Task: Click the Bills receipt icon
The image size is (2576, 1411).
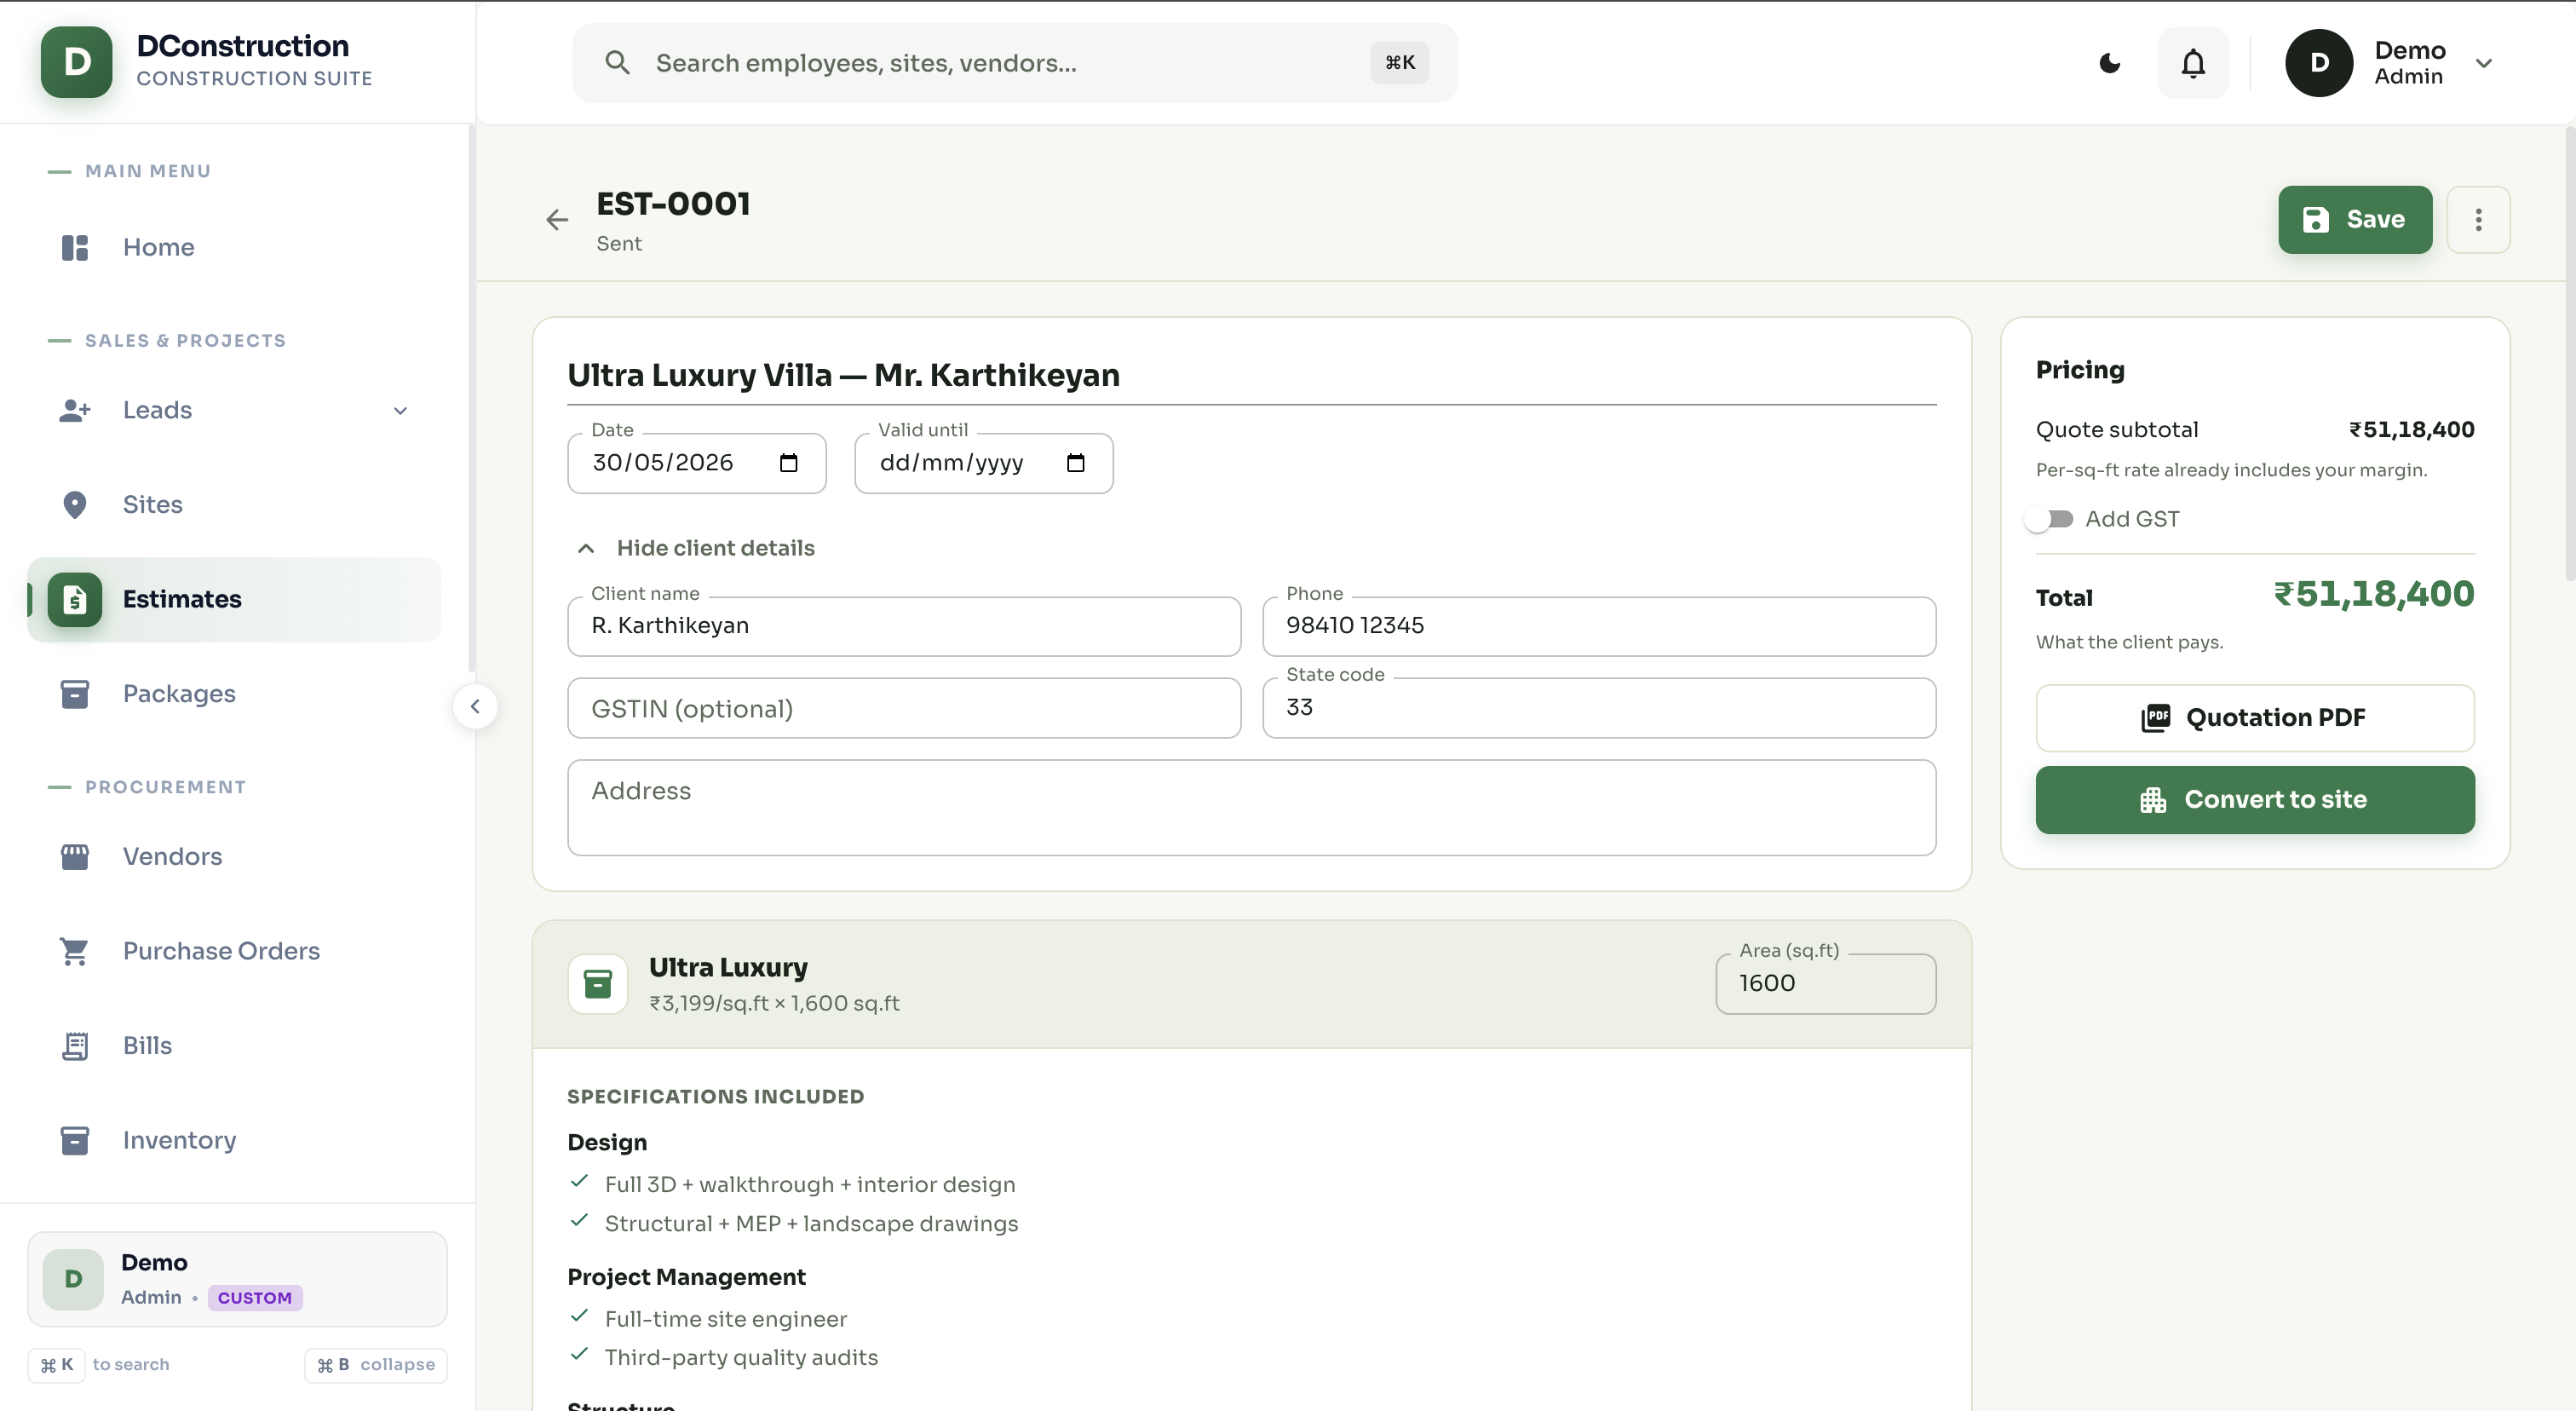Action: coord(75,1046)
